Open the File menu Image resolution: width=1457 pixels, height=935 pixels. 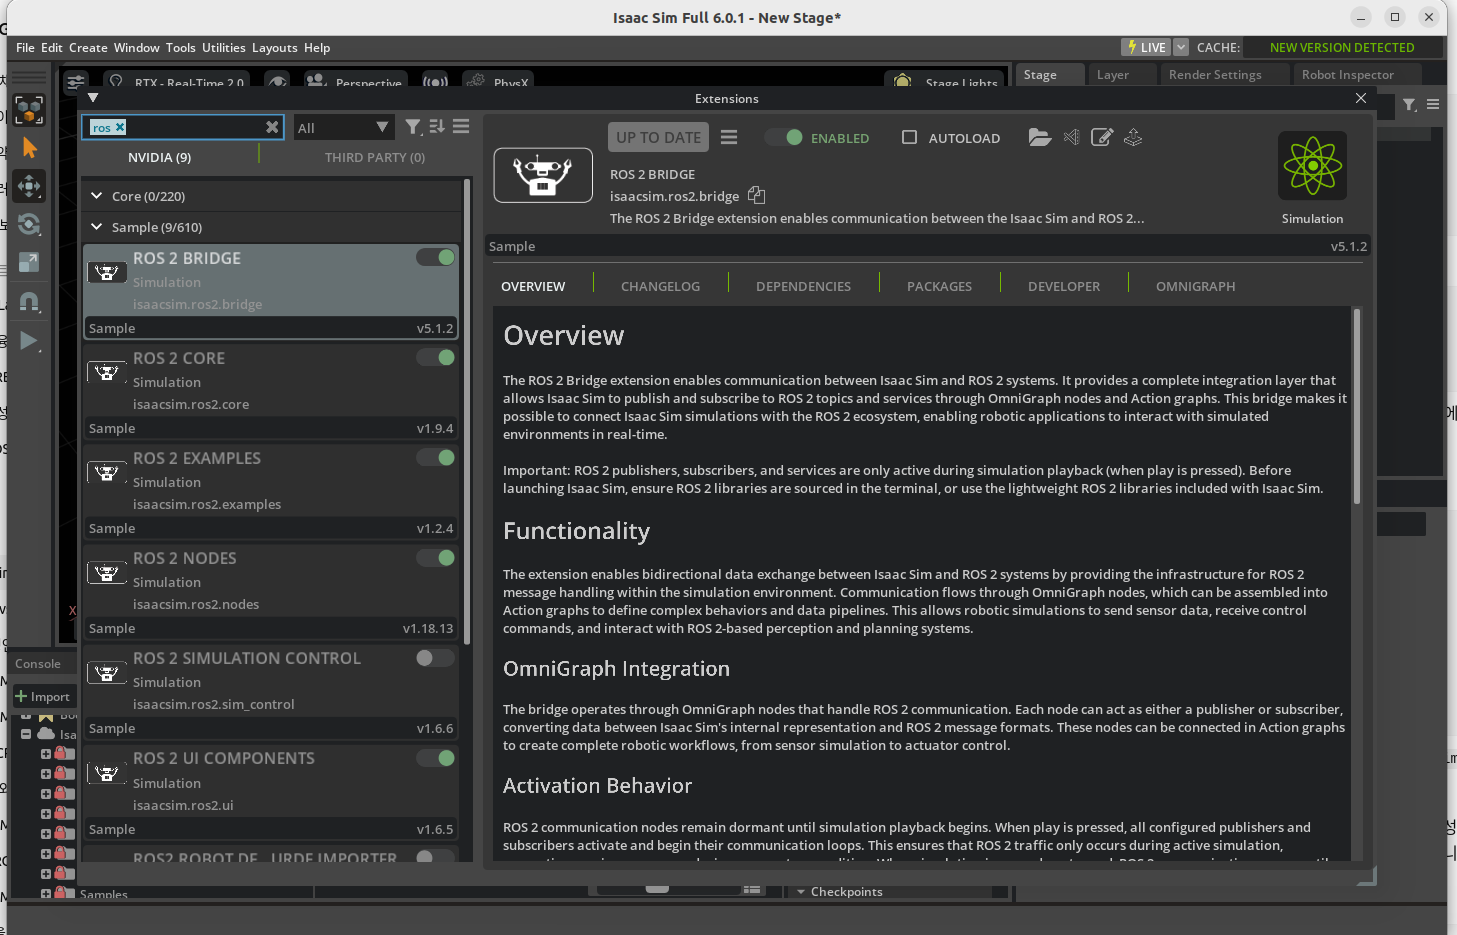[x=25, y=47]
